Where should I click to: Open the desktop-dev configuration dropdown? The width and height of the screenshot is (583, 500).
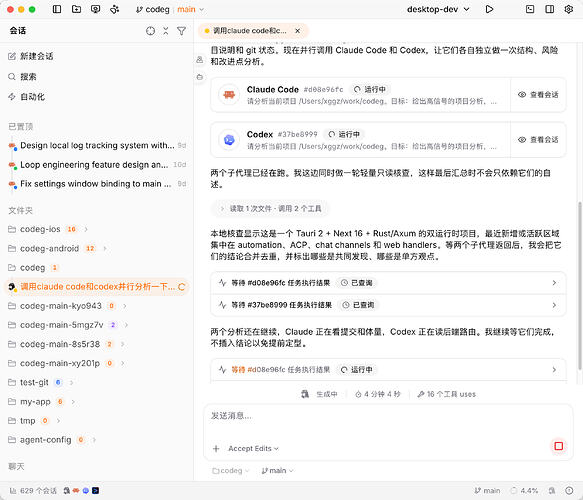tap(438, 9)
